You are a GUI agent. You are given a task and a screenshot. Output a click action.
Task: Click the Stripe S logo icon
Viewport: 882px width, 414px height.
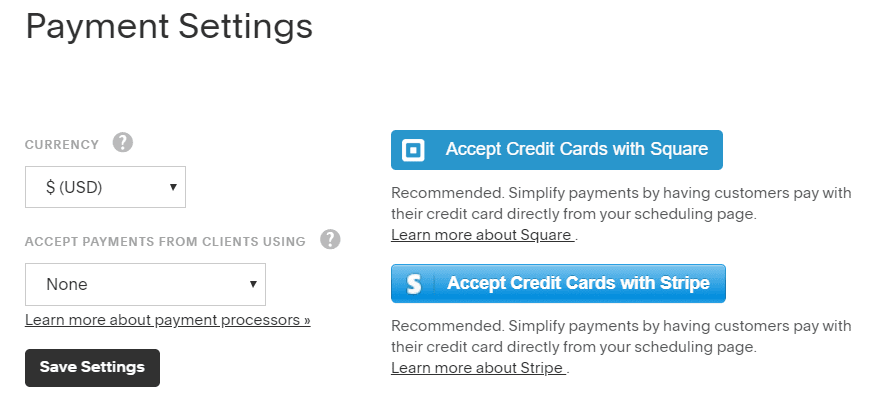pos(413,284)
